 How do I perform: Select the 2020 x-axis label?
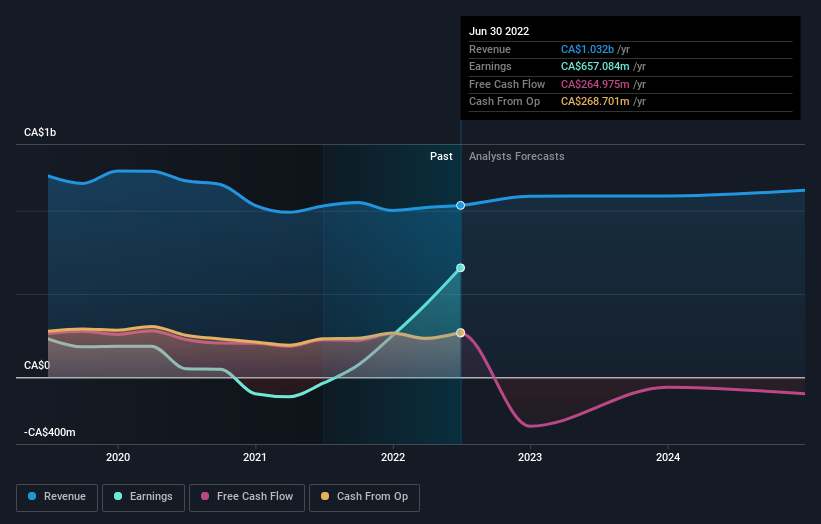(118, 457)
